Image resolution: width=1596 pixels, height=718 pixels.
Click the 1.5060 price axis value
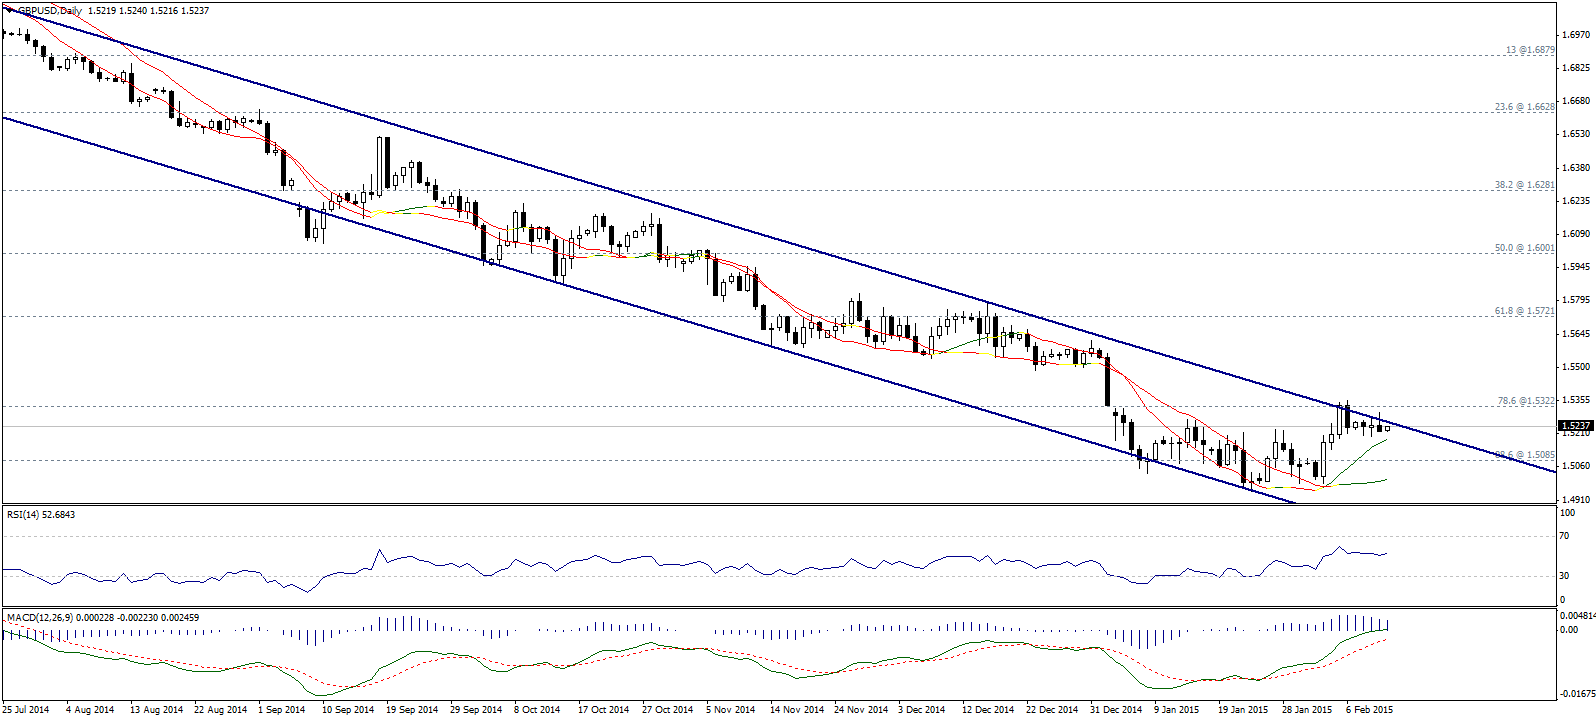tap(1576, 466)
